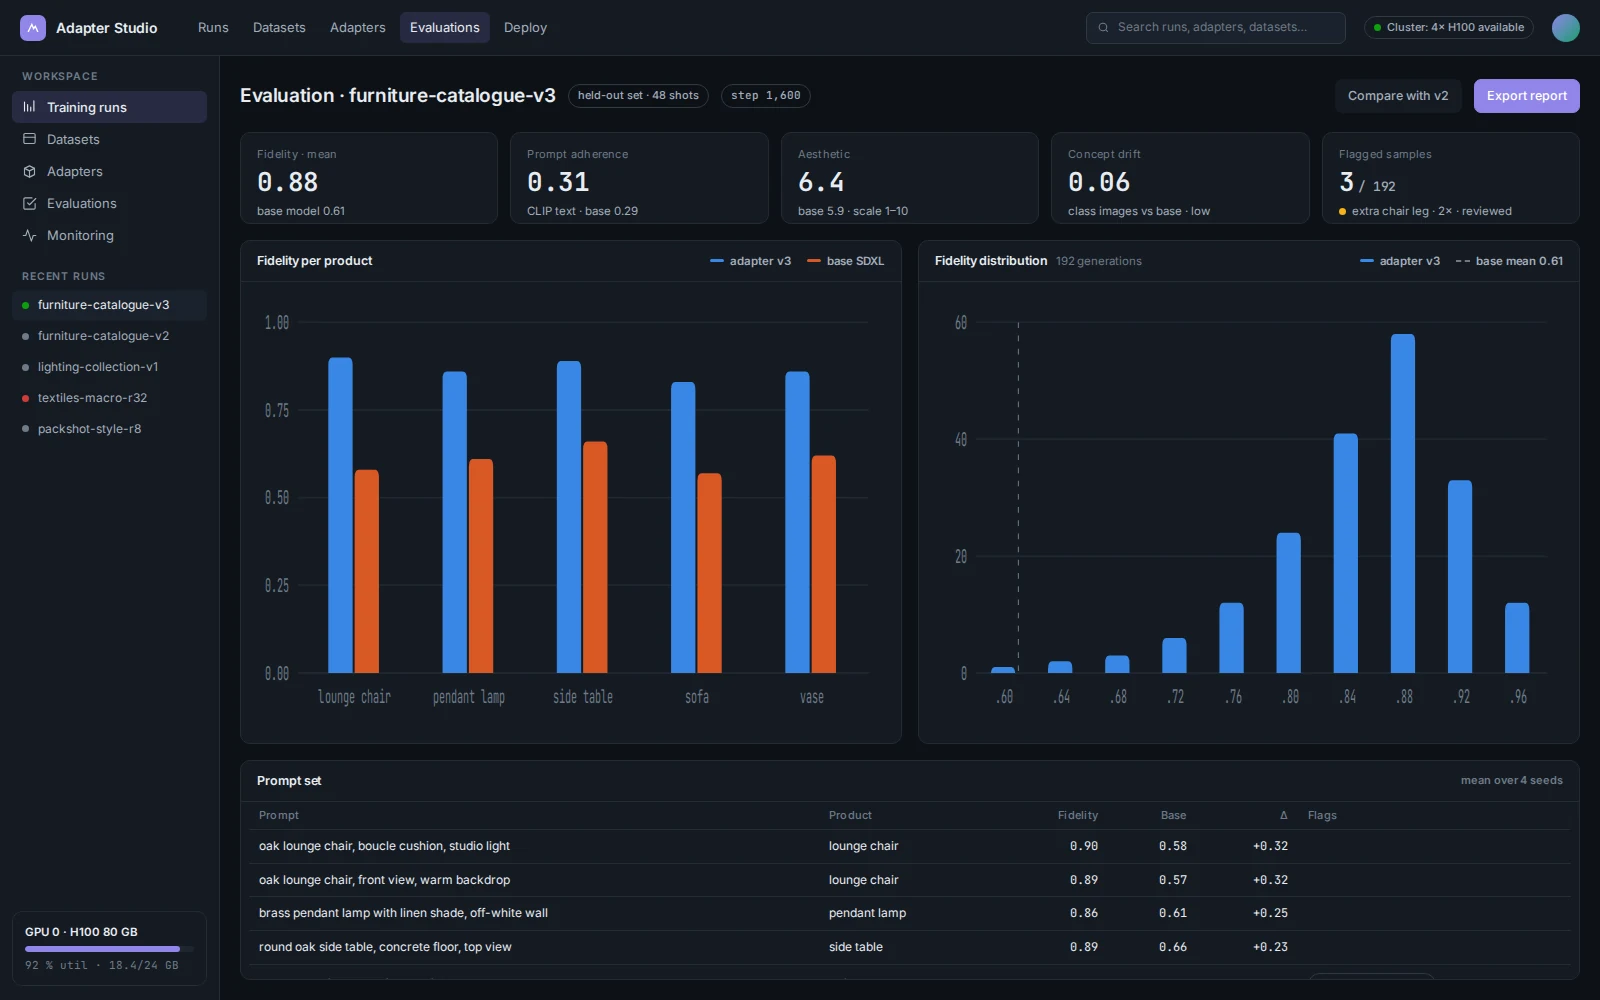Click the Flagged samples 3 / 192 card
The width and height of the screenshot is (1600, 1000).
click(x=1451, y=178)
